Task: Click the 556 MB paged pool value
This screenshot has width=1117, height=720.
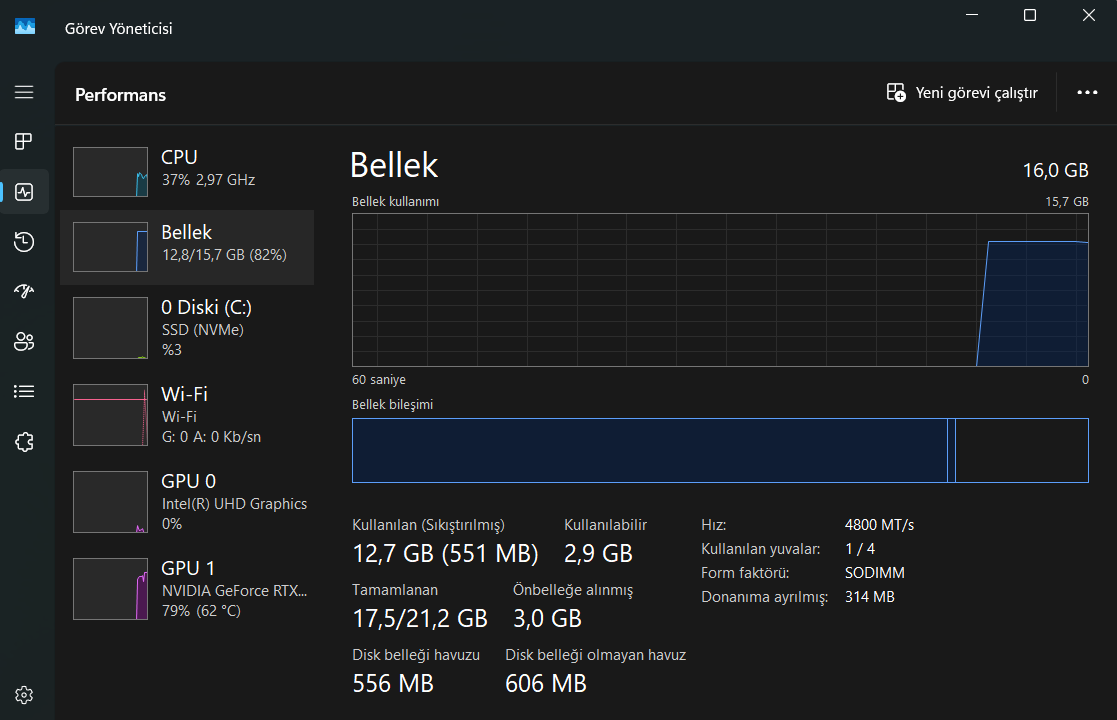Action: coord(393,684)
